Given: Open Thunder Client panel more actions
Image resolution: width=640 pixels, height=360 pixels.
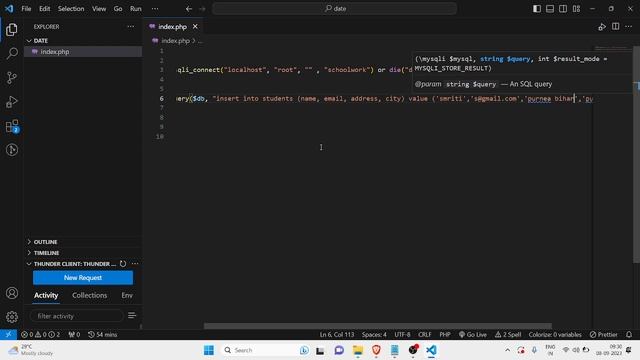Looking at the screenshot, I should (x=135, y=264).
